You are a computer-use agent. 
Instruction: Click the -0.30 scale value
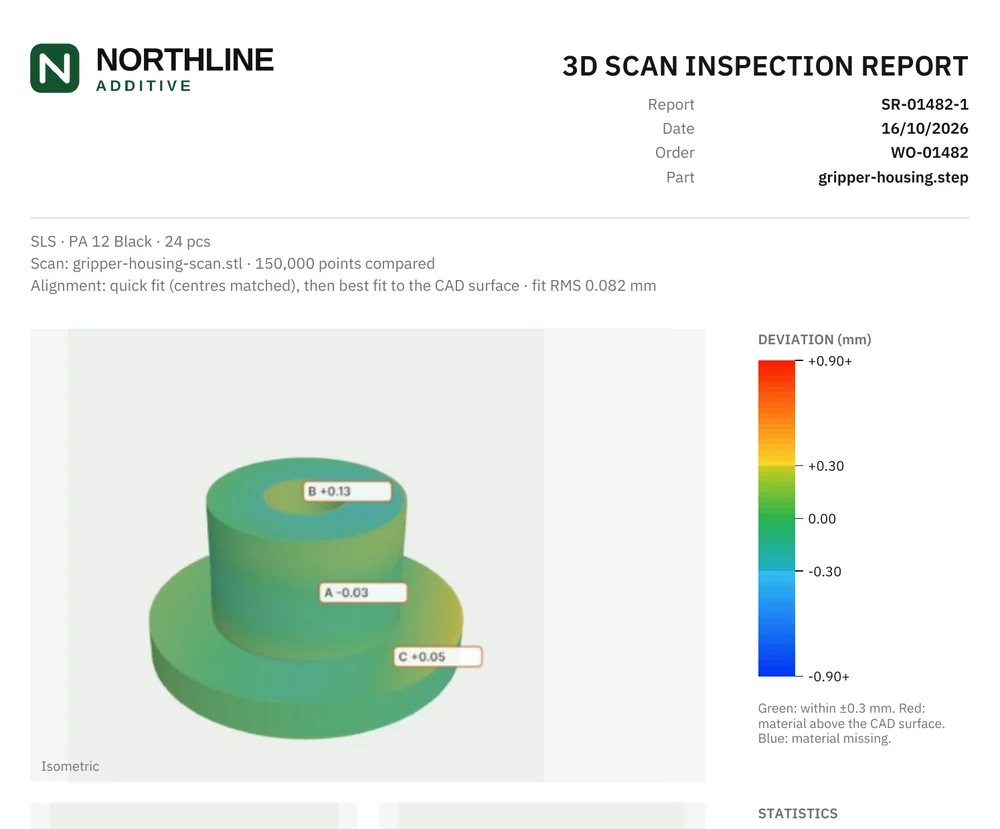(x=825, y=572)
